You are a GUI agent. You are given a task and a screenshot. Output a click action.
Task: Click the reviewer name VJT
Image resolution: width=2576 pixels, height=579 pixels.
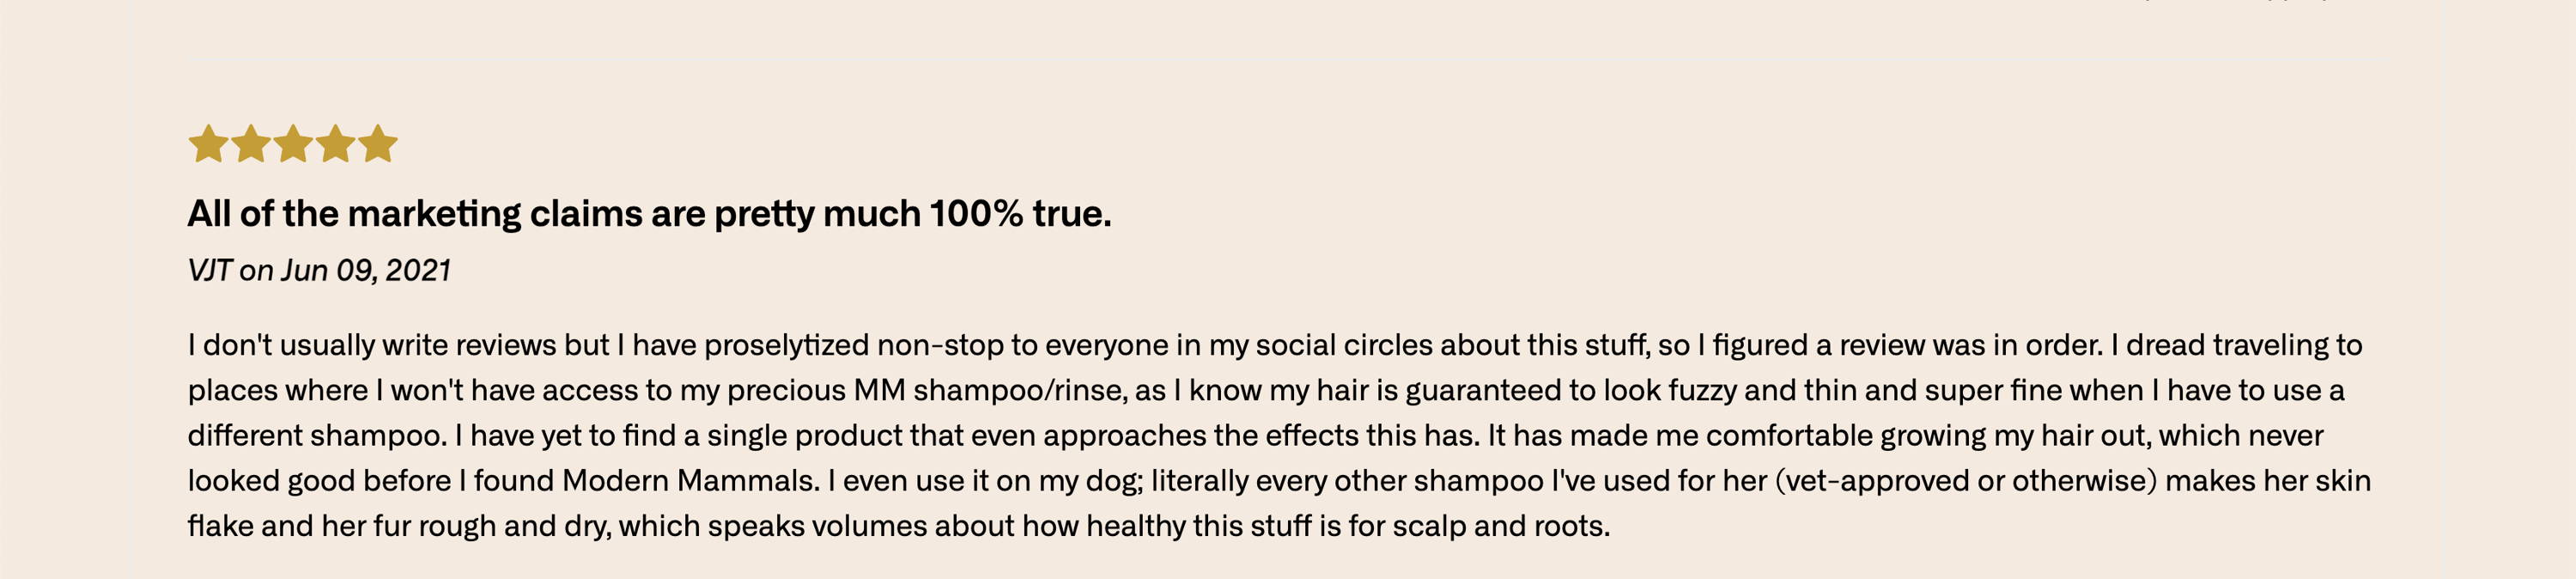tap(210, 270)
